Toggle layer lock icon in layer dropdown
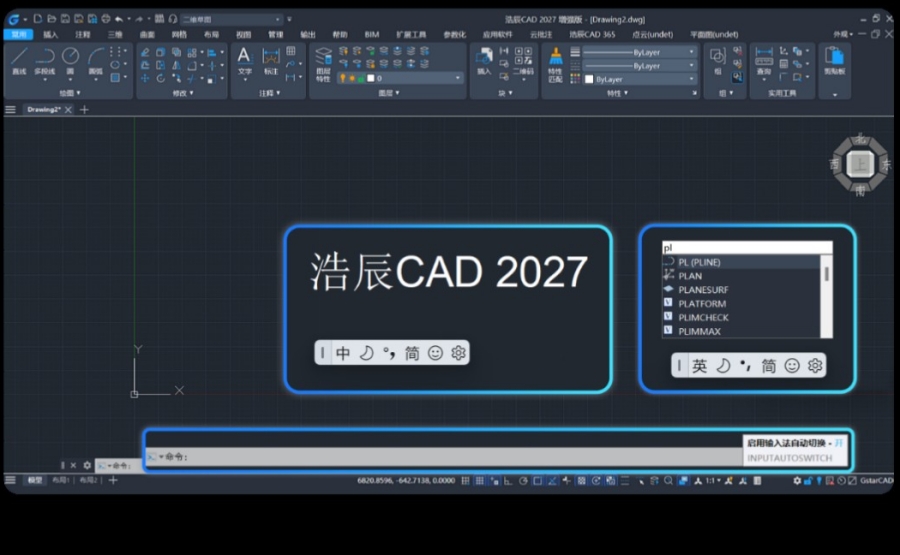The width and height of the screenshot is (900, 555). (x=361, y=78)
